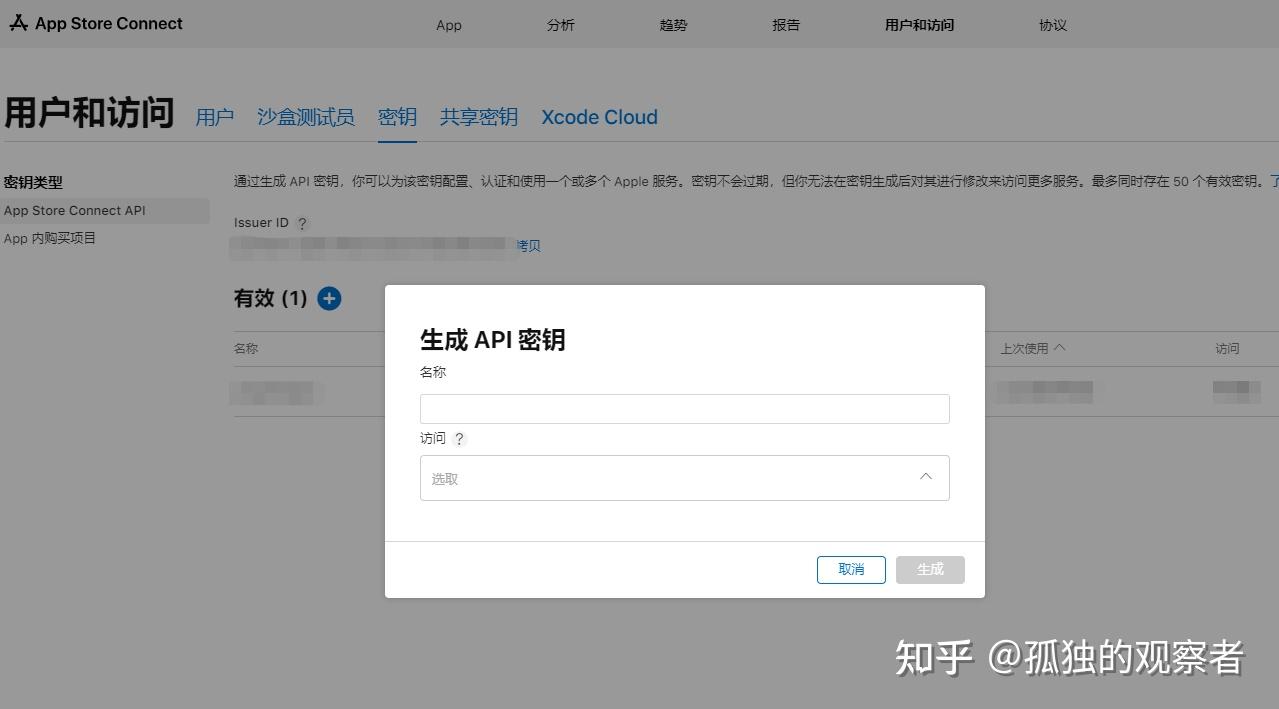Open the 沙盒测试员 tab
1279x709 pixels.
[x=306, y=117]
